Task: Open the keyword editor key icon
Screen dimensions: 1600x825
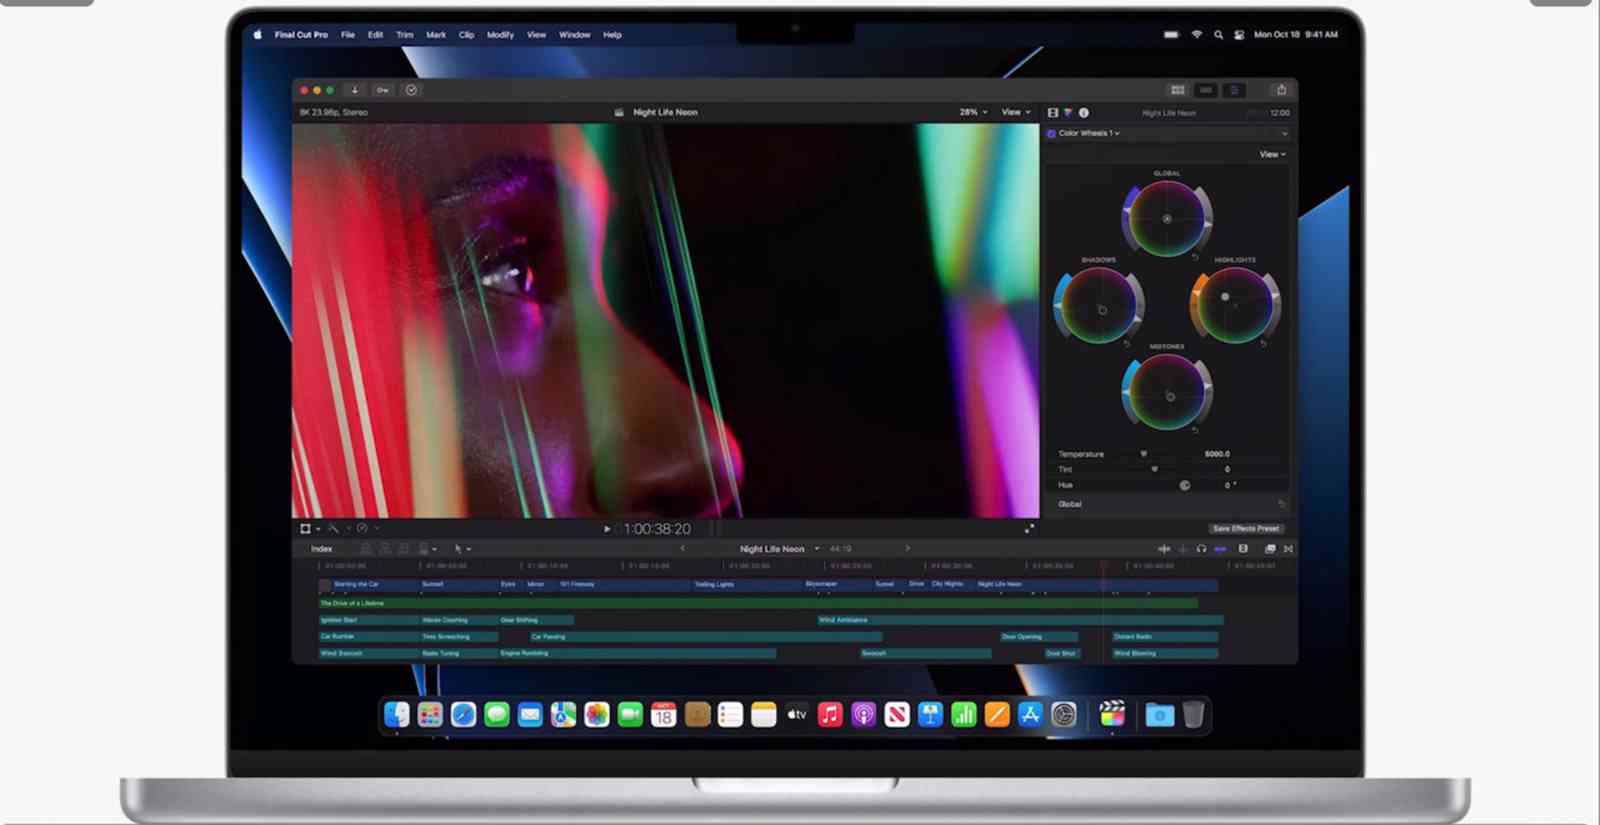Action: click(x=382, y=90)
